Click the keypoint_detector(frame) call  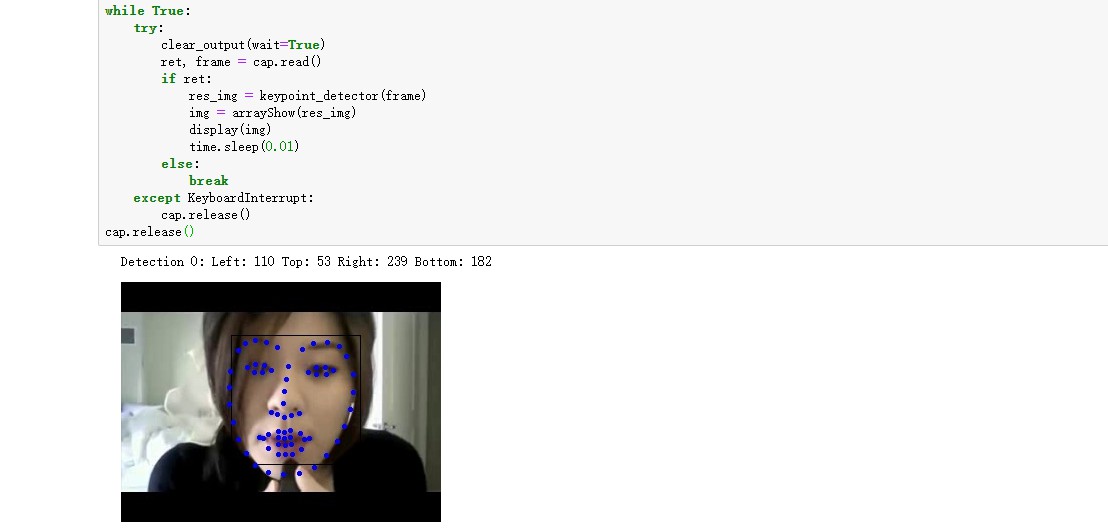click(343, 95)
